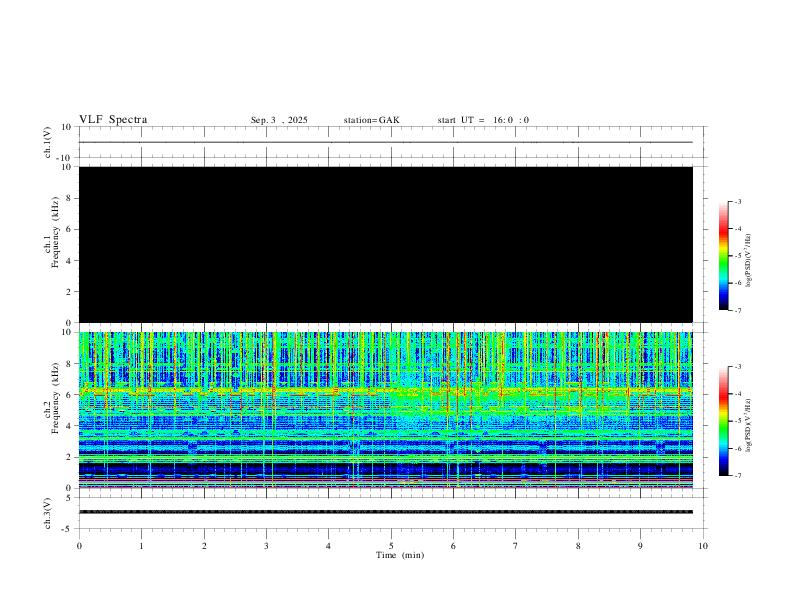The height and width of the screenshot is (612, 792).
Task: Click the "-7" tick on lower color bar
Action: 738,476
